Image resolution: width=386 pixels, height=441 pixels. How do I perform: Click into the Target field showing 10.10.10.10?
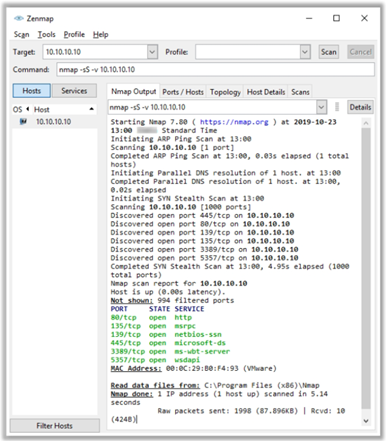click(x=95, y=52)
